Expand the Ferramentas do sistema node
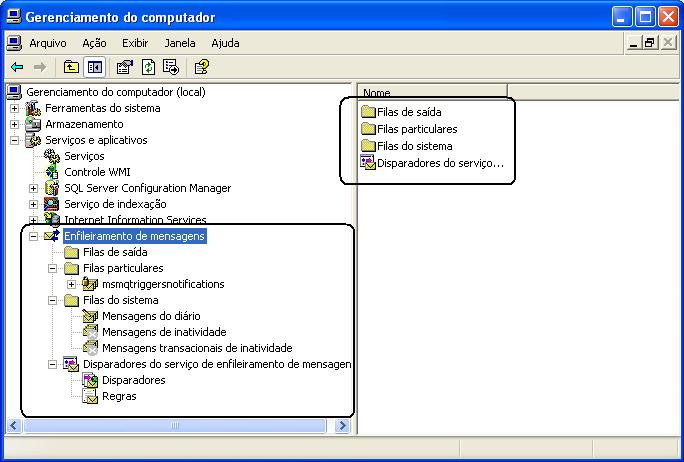Image resolution: width=684 pixels, height=462 pixels. point(15,108)
